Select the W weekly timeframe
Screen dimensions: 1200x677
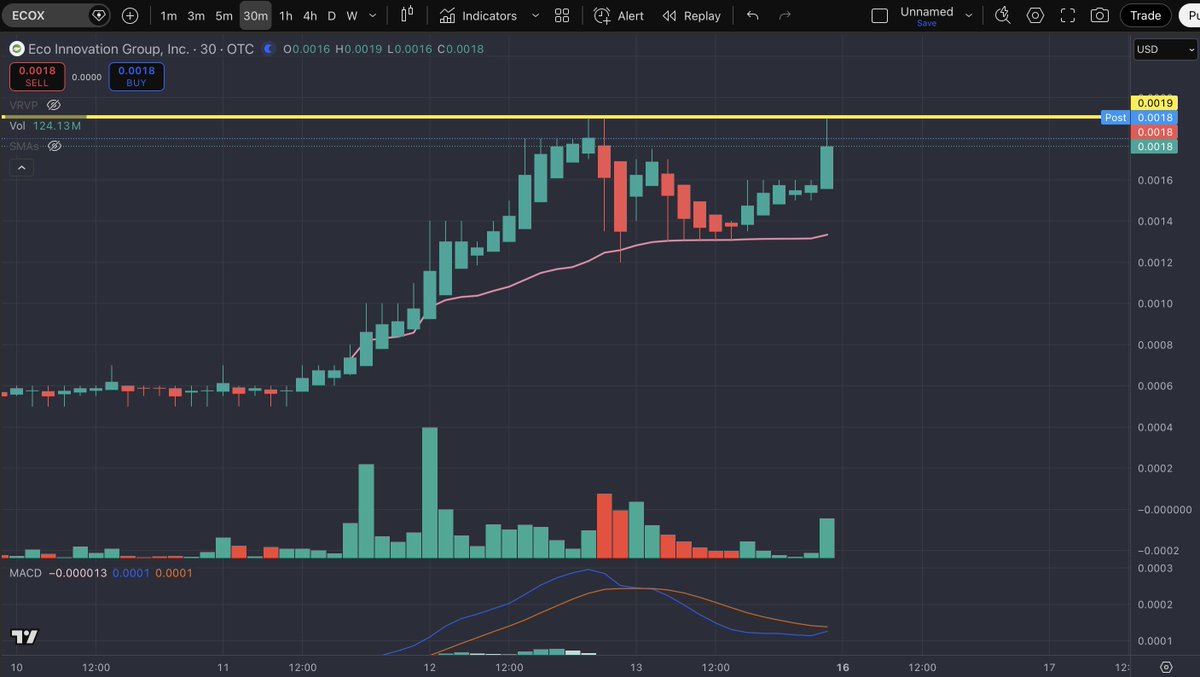(x=352, y=16)
